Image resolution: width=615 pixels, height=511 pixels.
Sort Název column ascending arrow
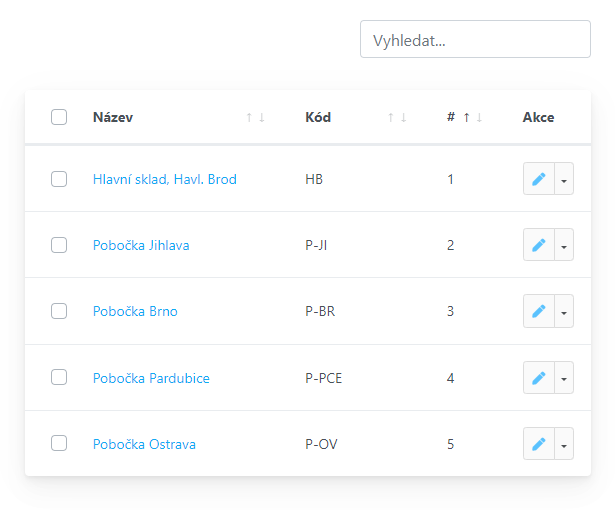(x=249, y=117)
